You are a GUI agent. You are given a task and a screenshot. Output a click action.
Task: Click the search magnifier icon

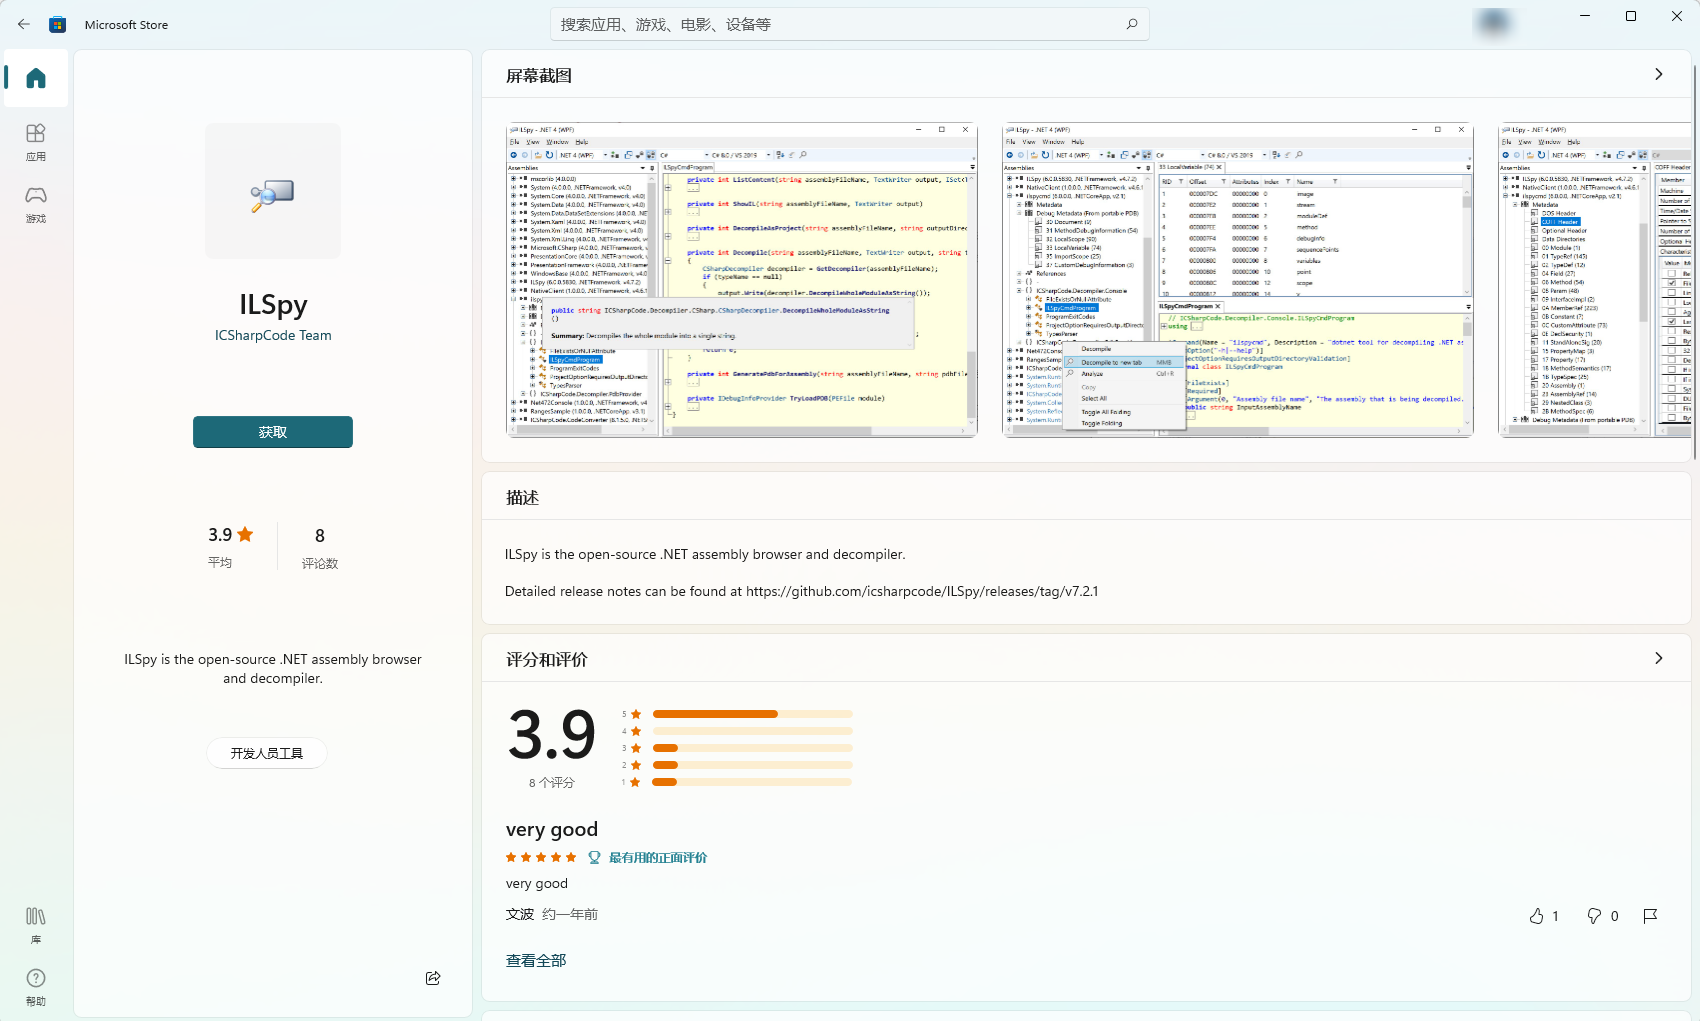1132,24
